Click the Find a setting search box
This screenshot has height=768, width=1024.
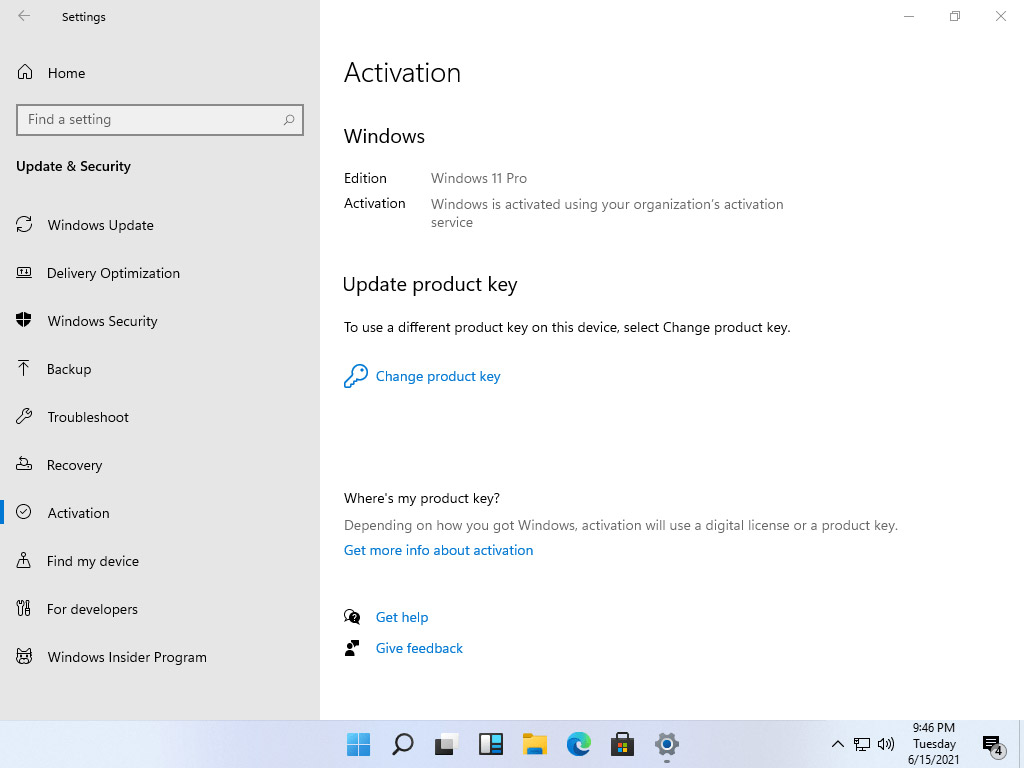[x=160, y=120]
